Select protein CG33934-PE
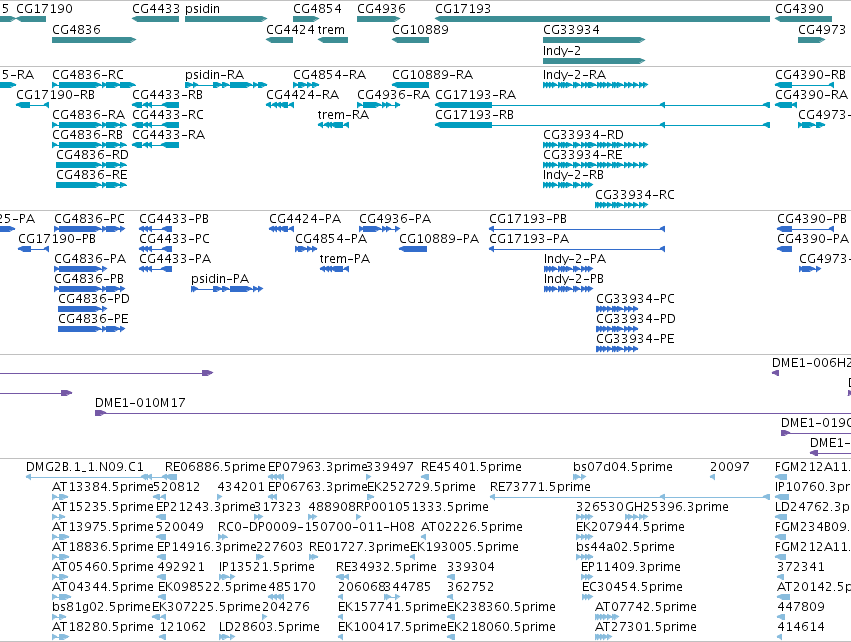 point(635,339)
